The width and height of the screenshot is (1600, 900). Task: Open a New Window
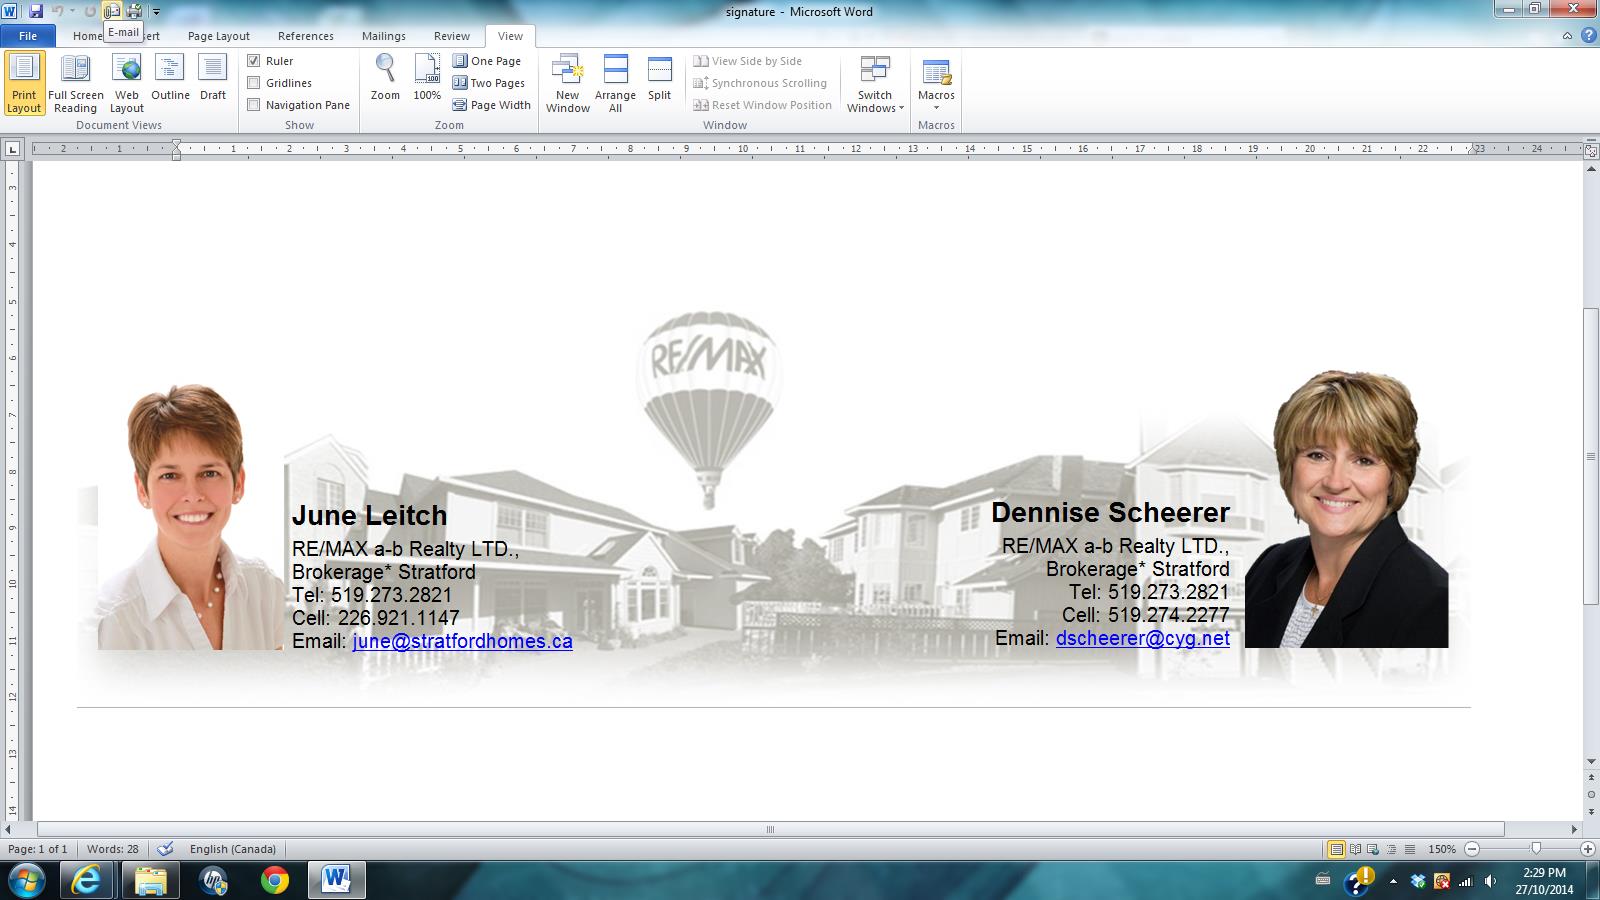click(x=568, y=84)
